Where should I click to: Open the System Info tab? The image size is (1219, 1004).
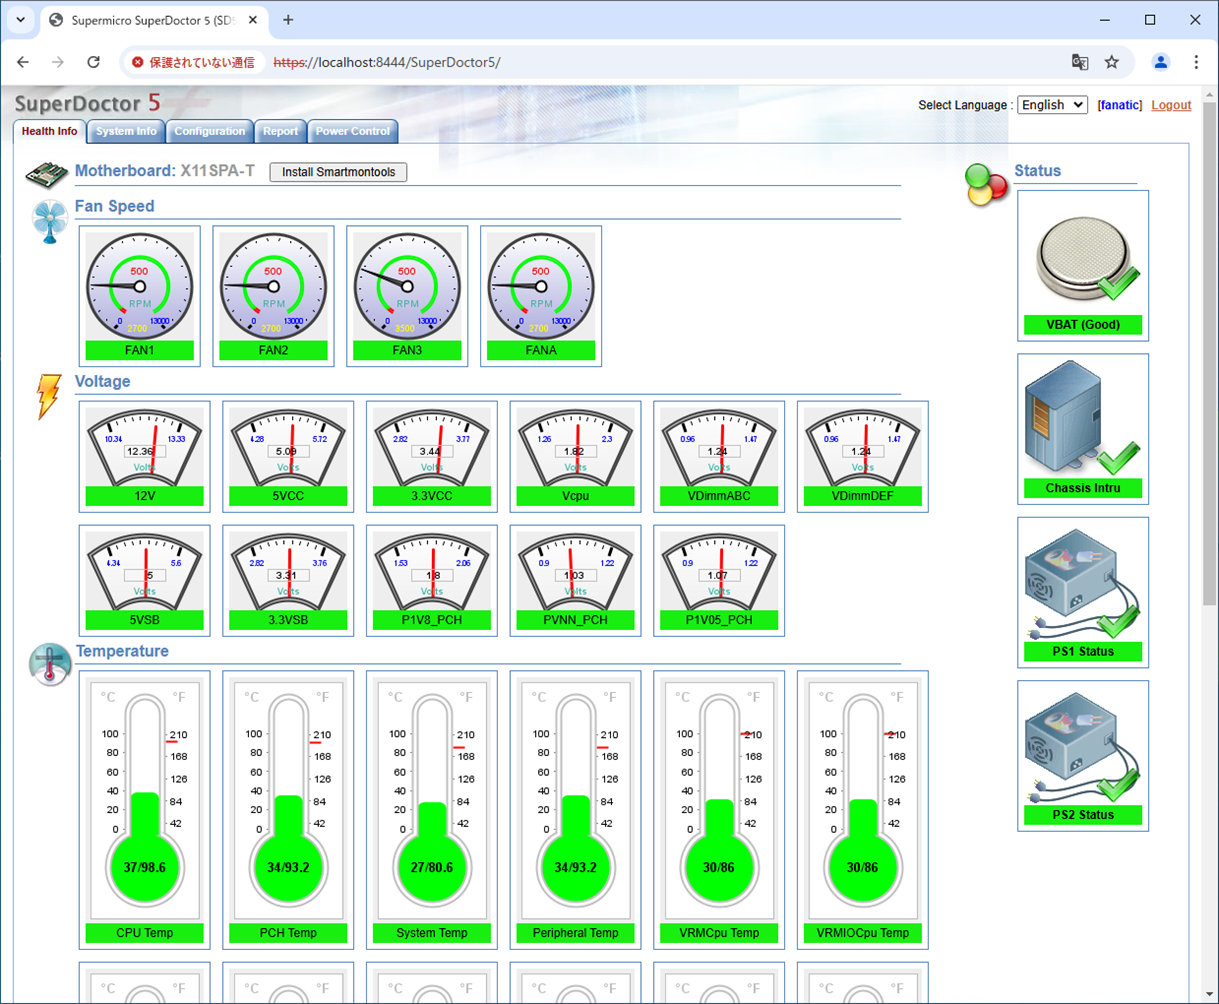[x=126, y=131]
